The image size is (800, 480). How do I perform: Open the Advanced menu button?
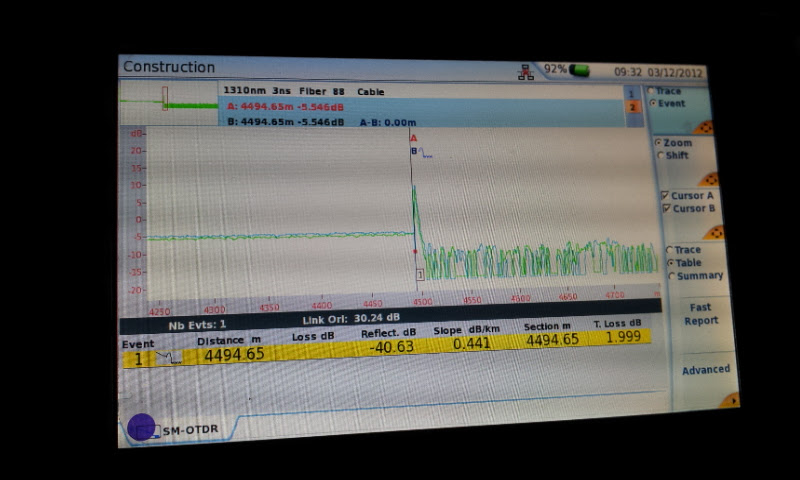706,370
